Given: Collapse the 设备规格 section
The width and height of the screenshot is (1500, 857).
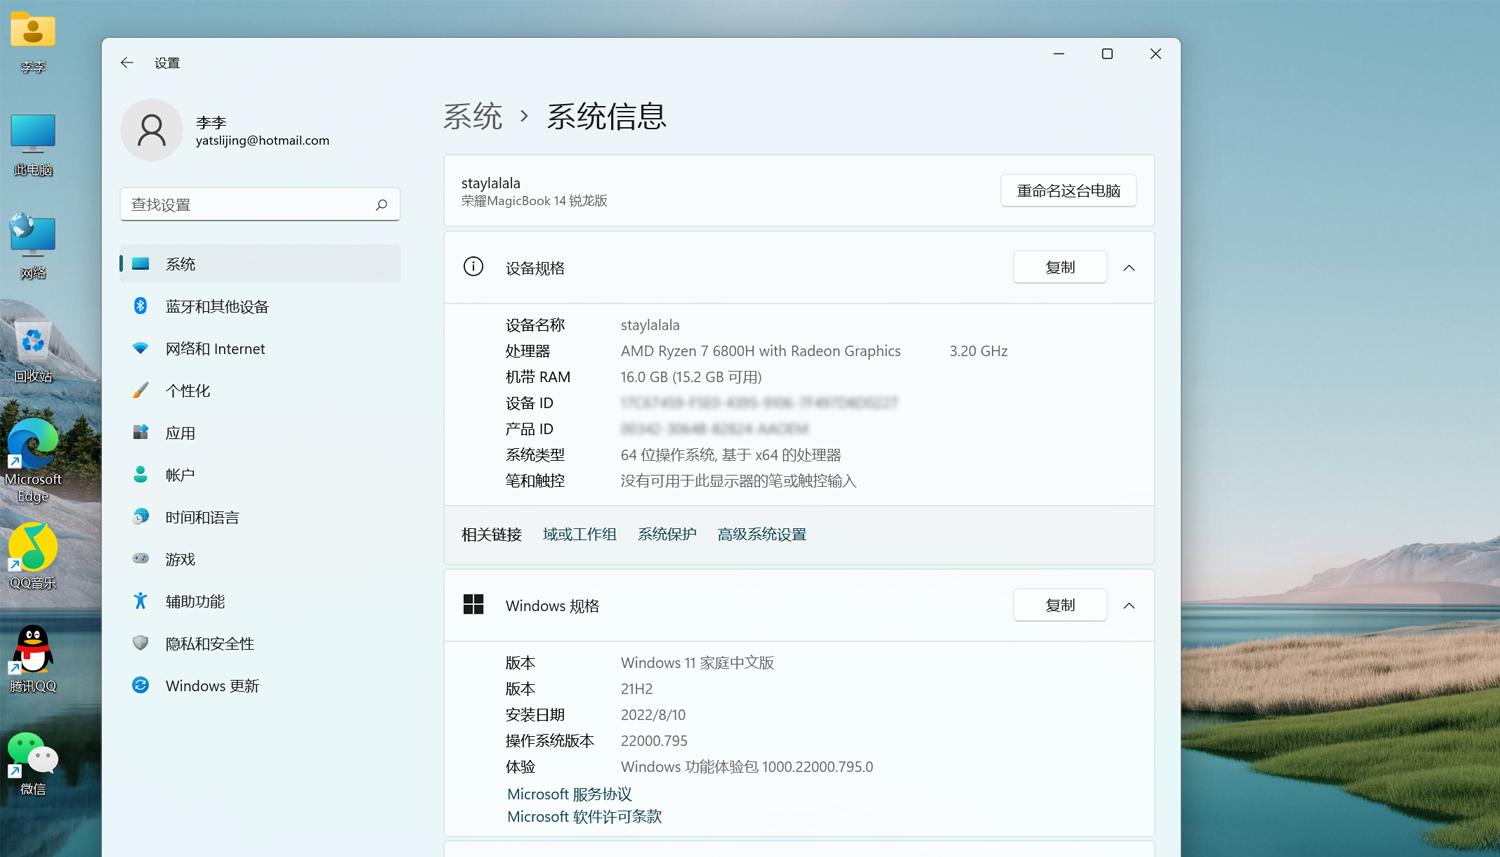Looking at the screenshot, I should coord(1129,267).
